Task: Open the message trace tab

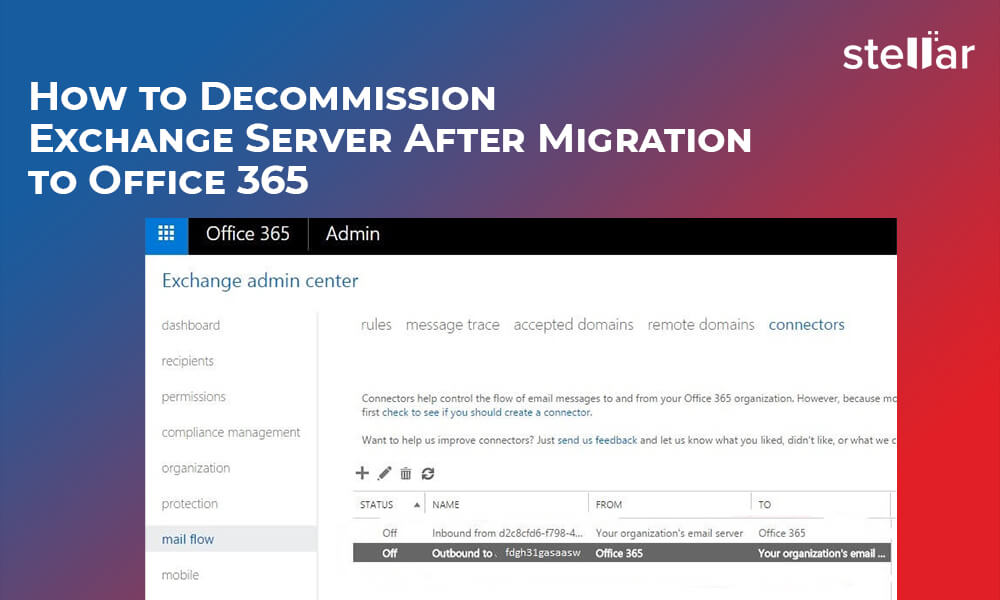Action: [452, 325]
